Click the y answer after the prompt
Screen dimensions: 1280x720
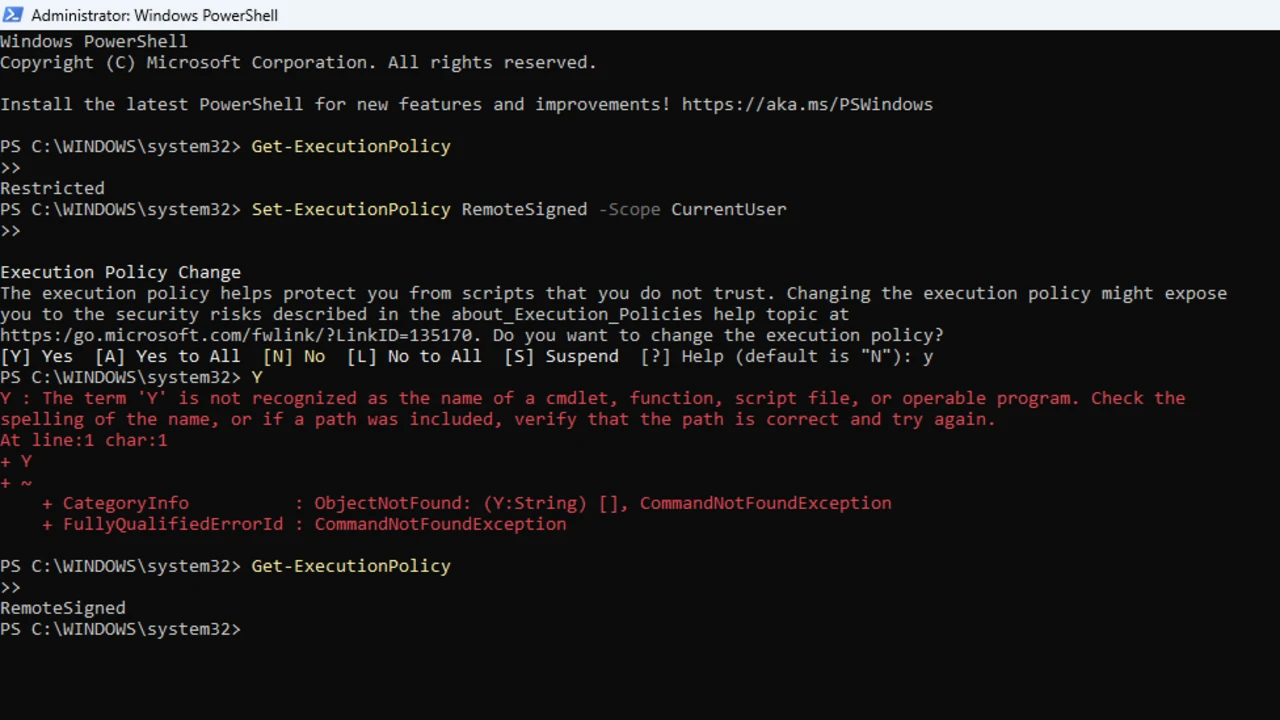(x=930, y=356)
